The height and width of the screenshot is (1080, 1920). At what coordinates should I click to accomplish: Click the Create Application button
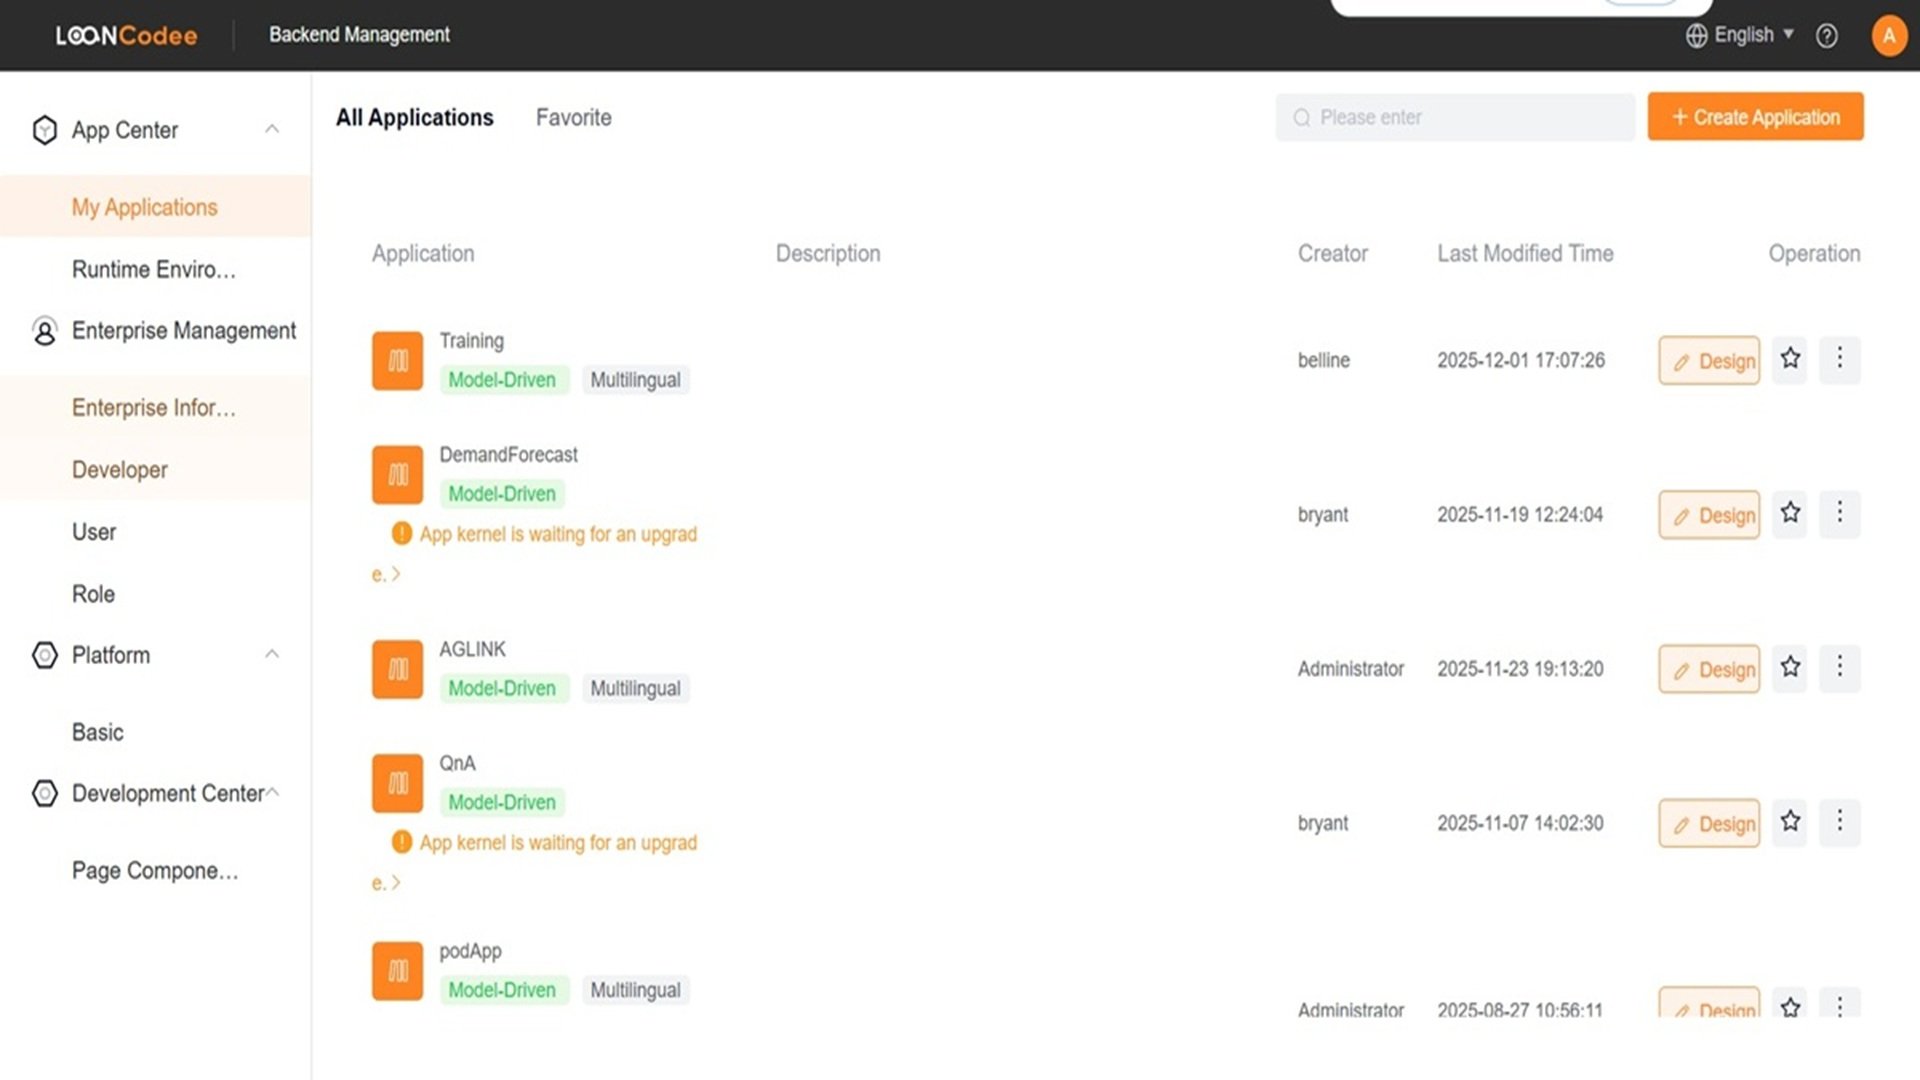[x=1755, y=116]
